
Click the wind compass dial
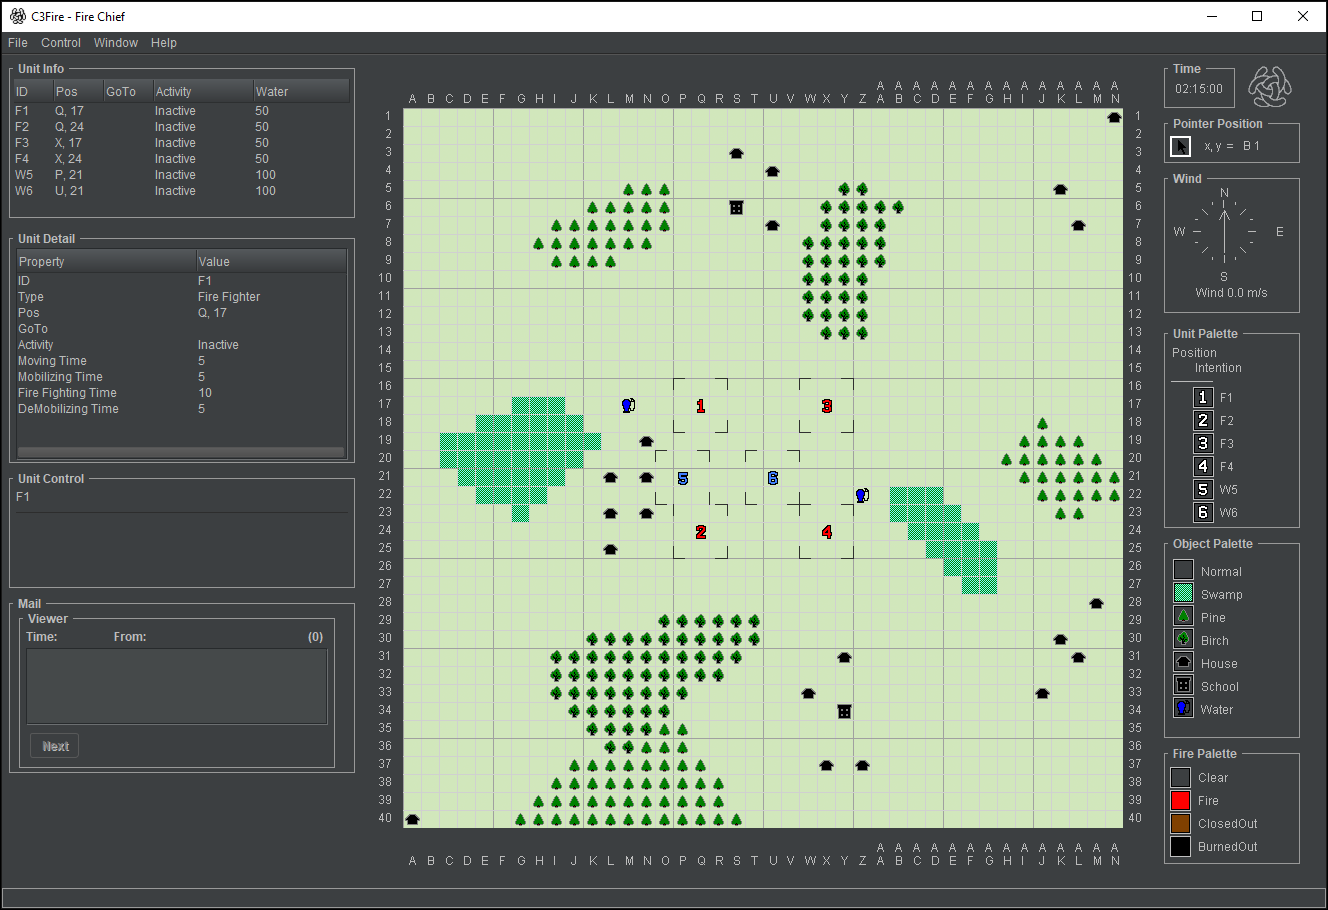[1224, 232]
